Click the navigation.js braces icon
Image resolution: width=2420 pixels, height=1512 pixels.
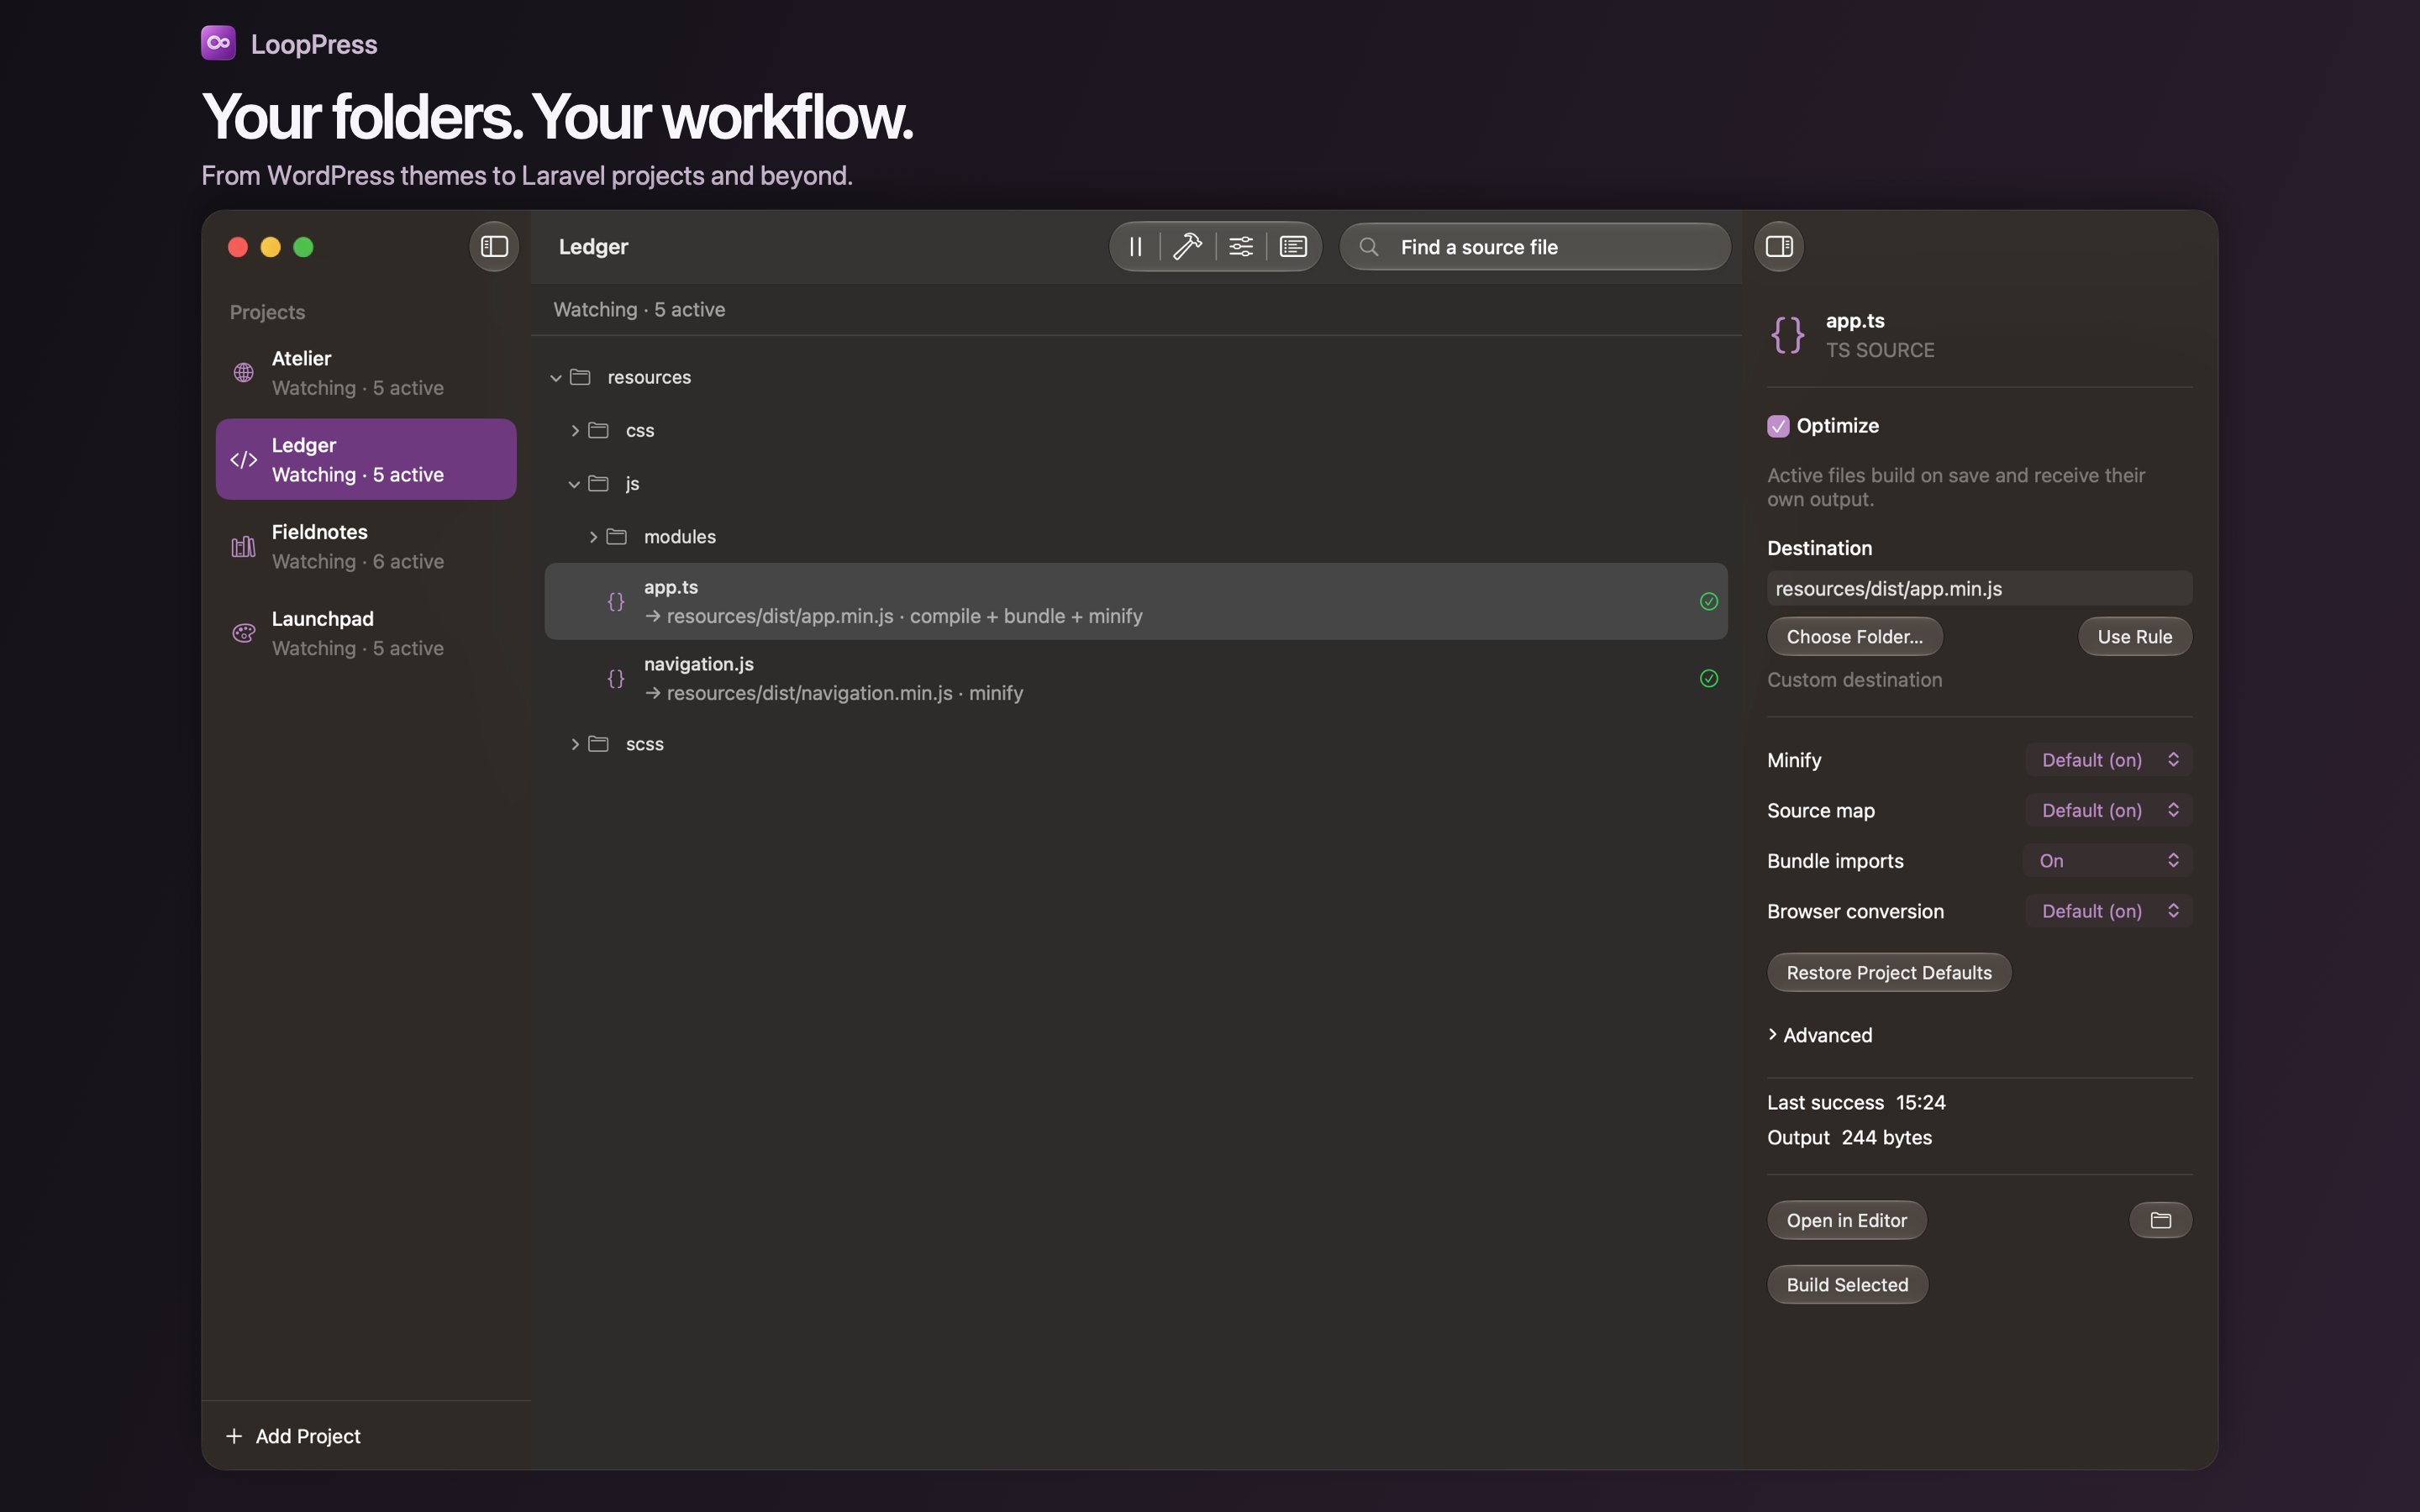616,679
